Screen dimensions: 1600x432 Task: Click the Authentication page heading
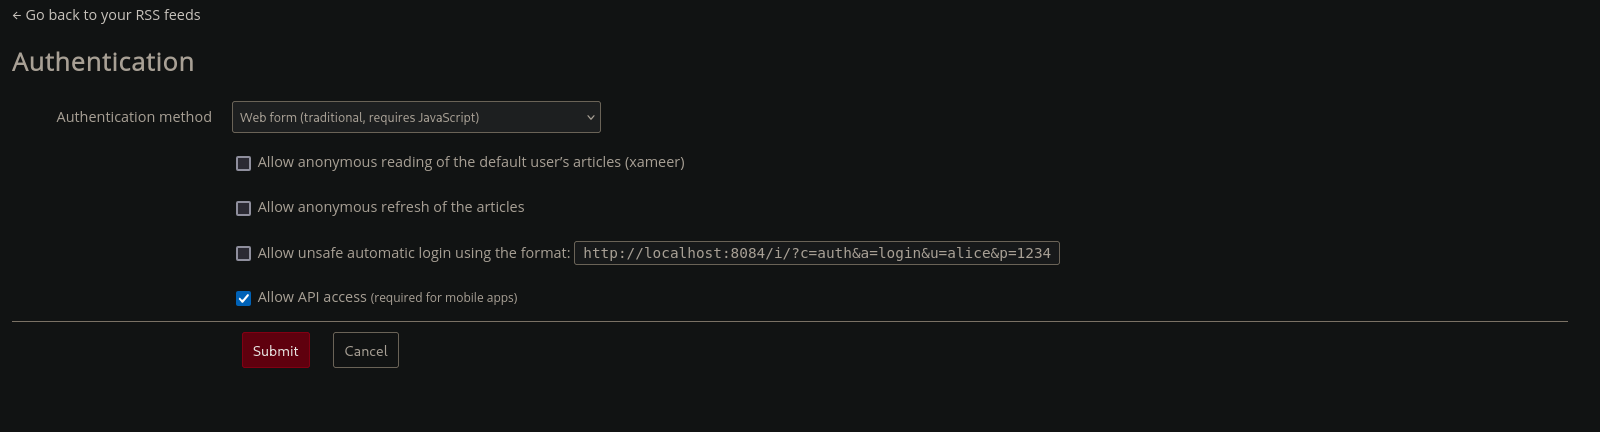click(x=103, y=62)
